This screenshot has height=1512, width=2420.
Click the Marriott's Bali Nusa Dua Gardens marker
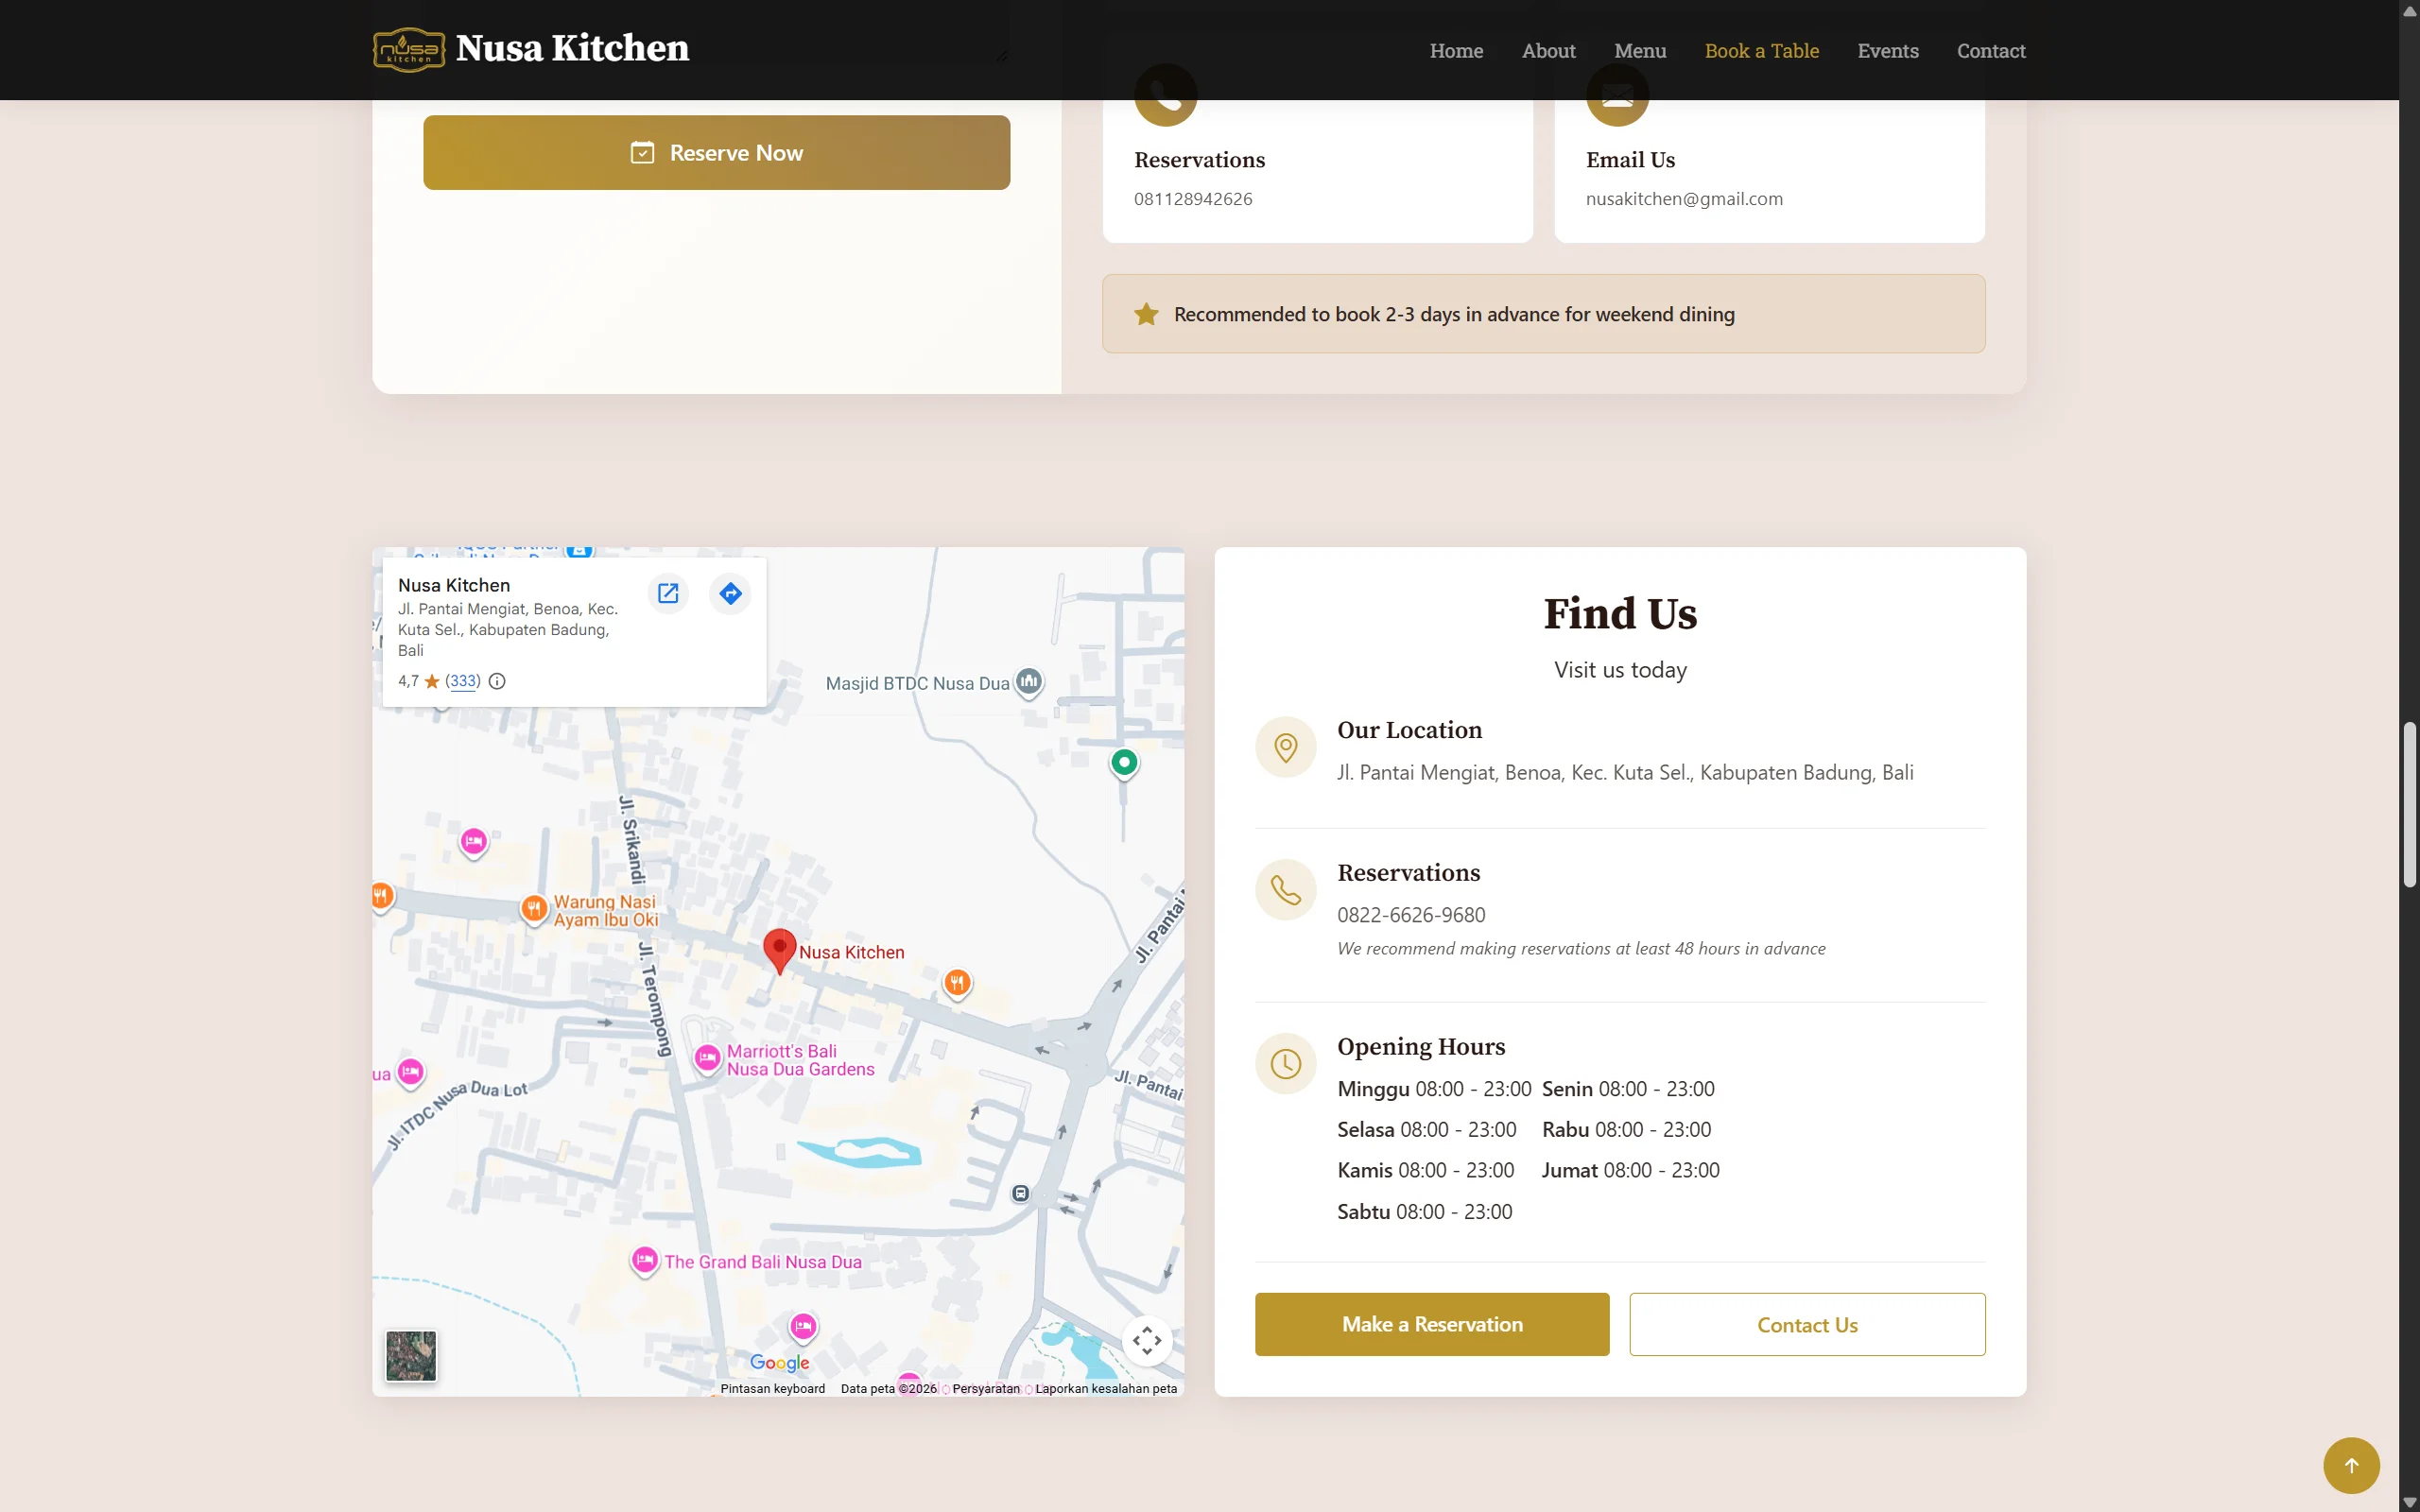click(708, 1058)
